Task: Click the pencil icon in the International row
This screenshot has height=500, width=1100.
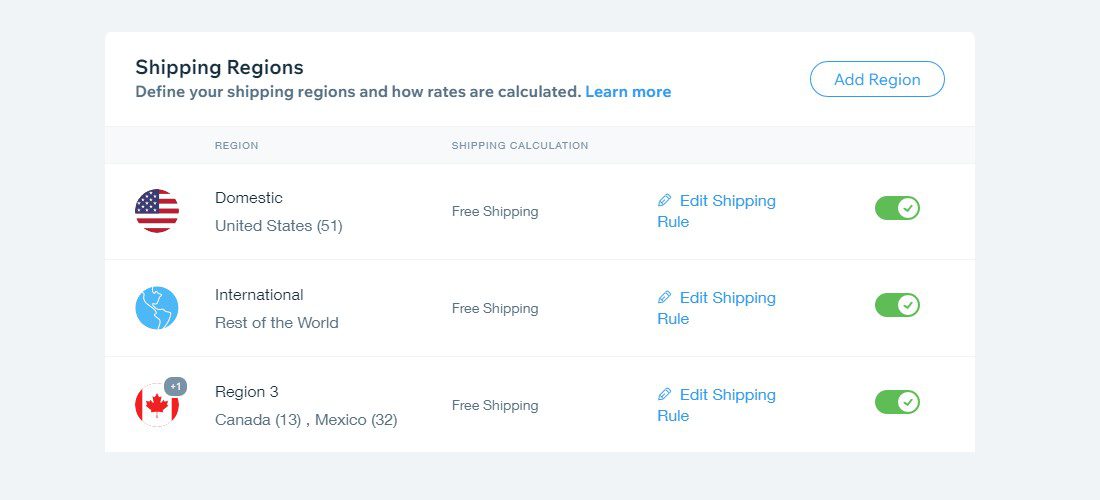Action: click(x=664, y=298)
